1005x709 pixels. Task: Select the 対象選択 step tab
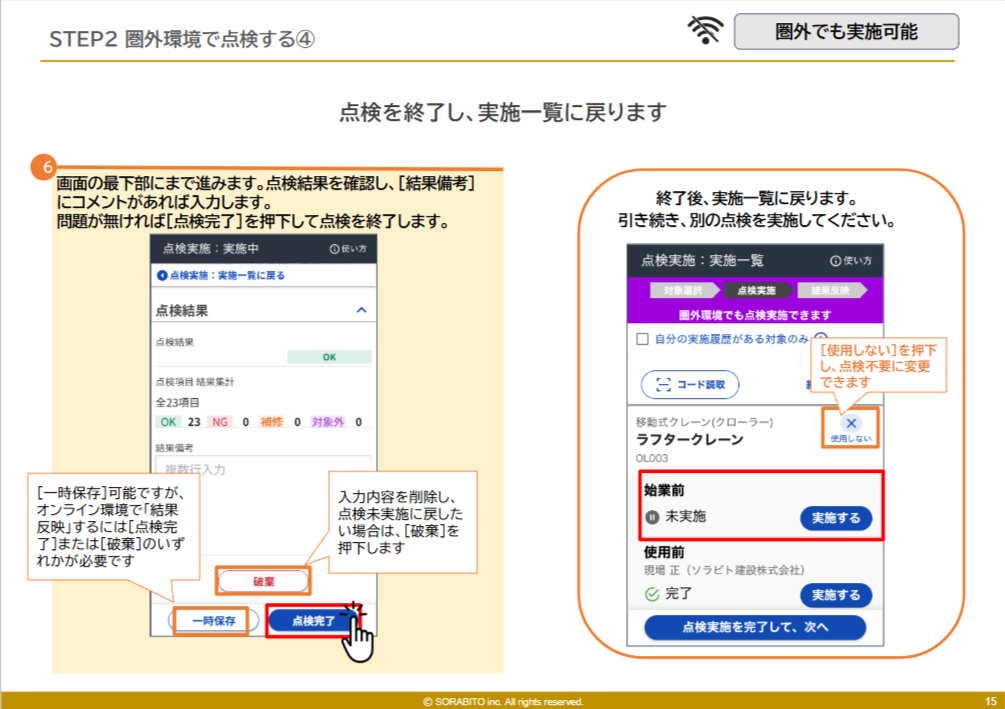(683, 291)
